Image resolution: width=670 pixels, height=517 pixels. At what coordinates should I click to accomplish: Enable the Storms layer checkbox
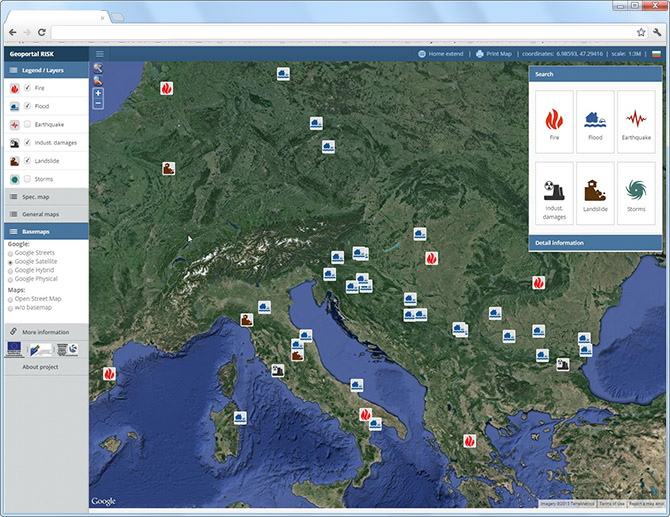pos(27,179)
